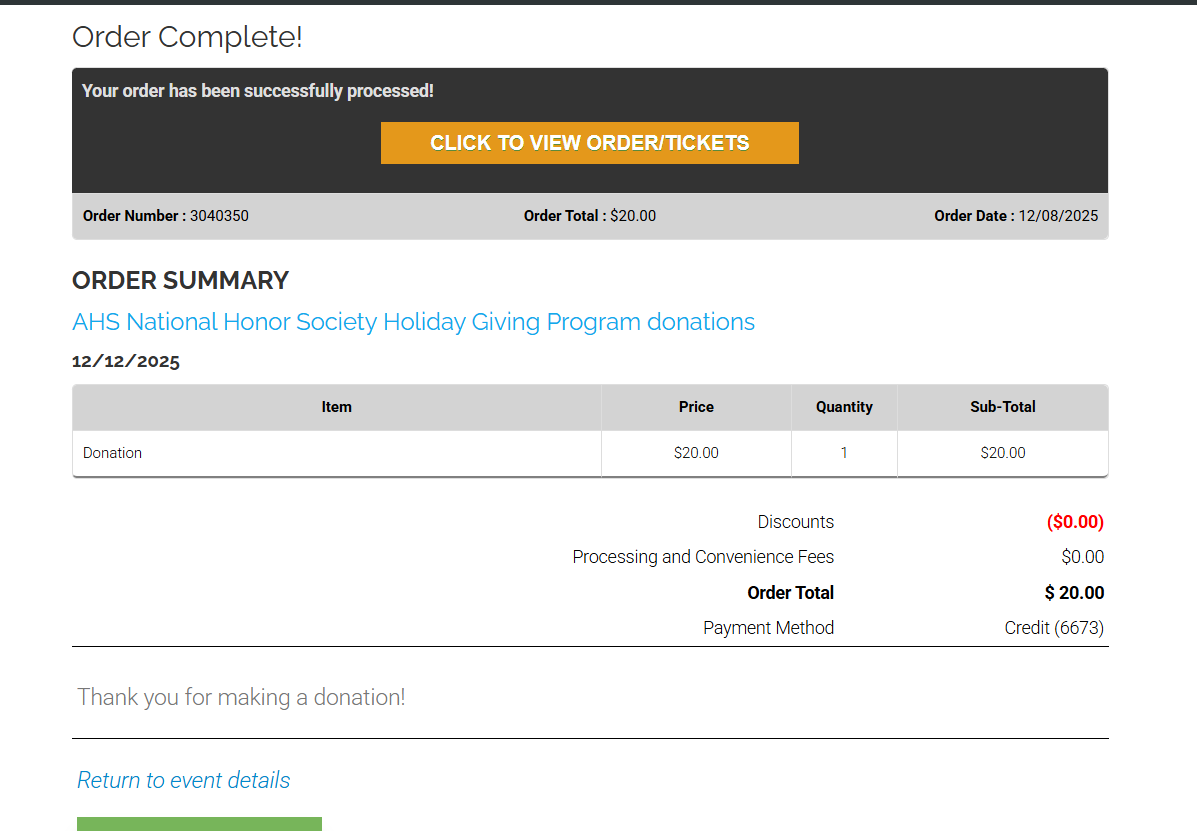
Task: Click the Price column header
Action: (696, 407)
